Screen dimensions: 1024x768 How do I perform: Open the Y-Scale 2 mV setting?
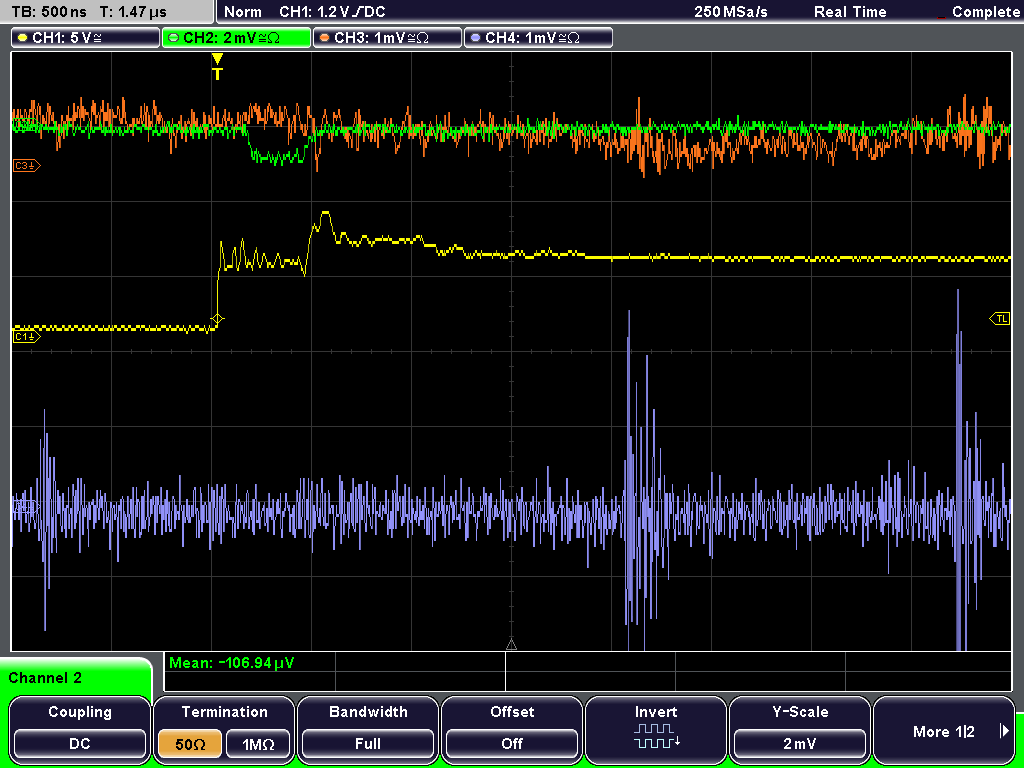pyautogui.click(x=800, y=729)
